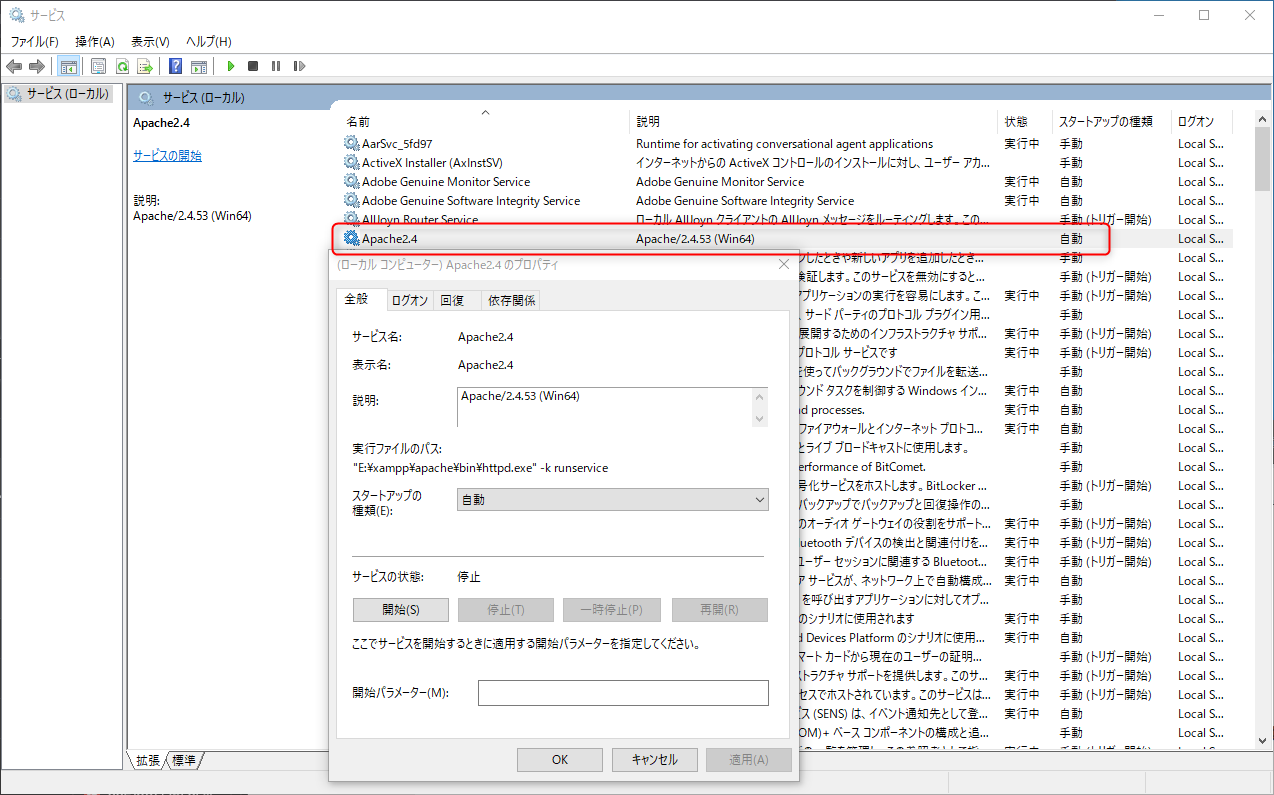Select the Apache2.4 service name in list
Screen dimensions: 1274x795
[390, 239]
